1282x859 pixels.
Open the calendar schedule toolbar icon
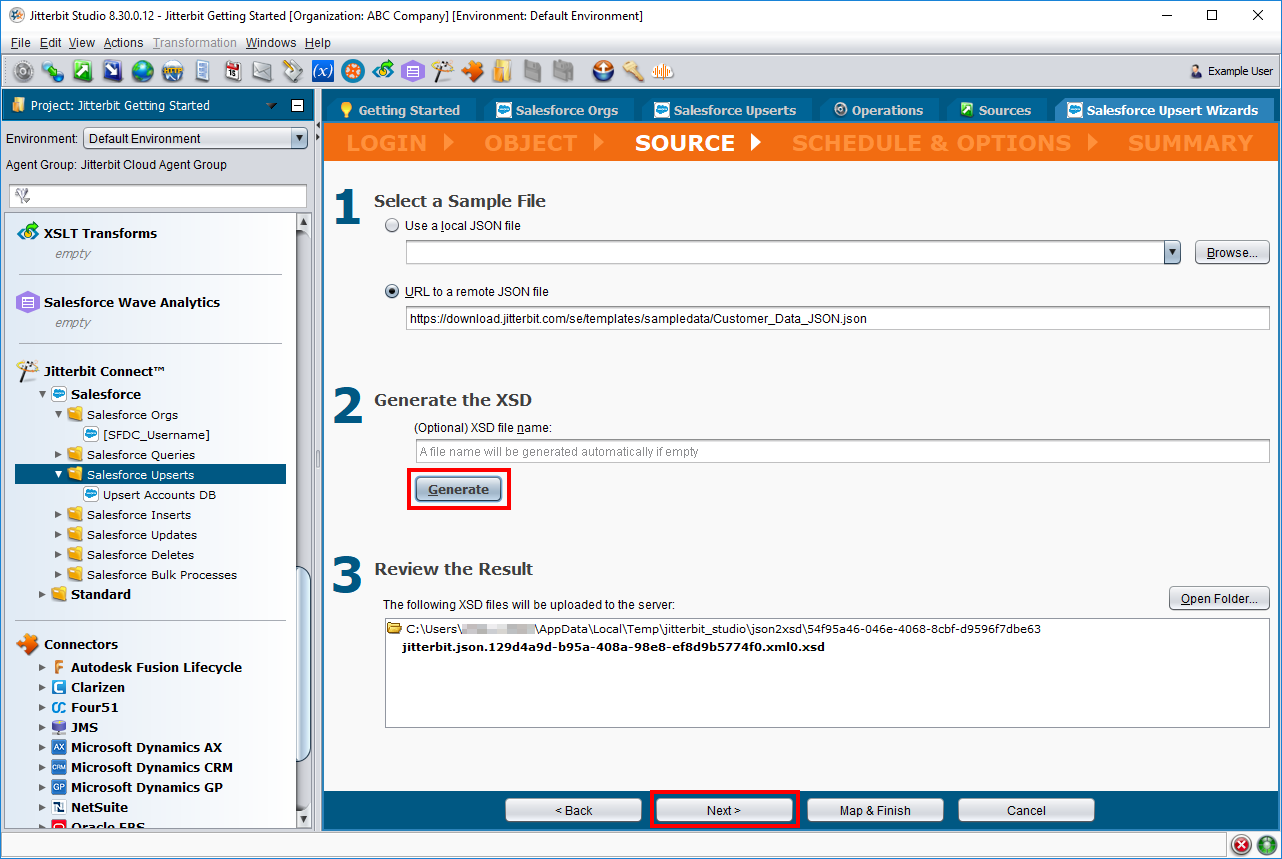pyautogui.click(x=232, y=71)
